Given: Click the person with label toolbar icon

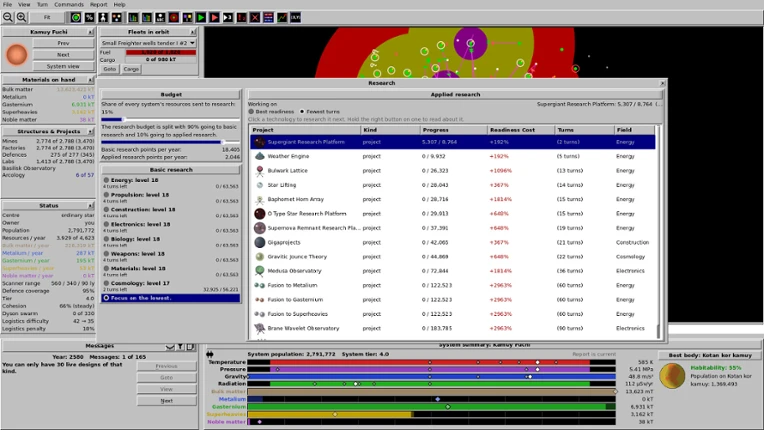Looking at the screenshot, I should (160, 18).
